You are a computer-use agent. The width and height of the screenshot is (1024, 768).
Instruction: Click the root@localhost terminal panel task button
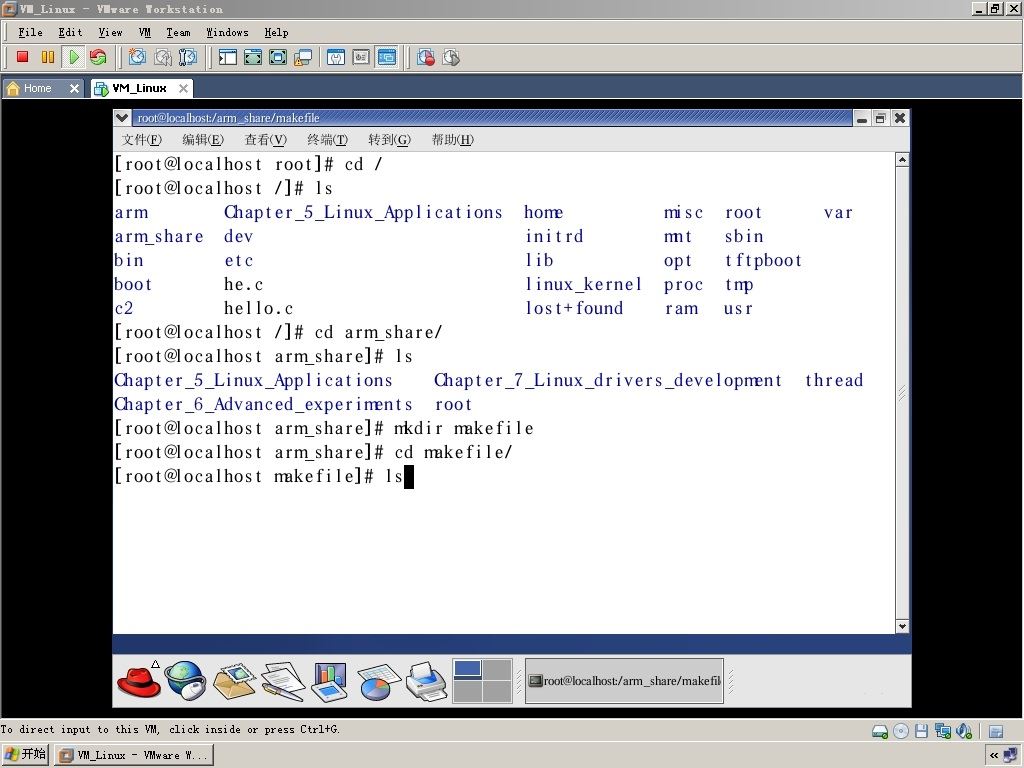pyautogui.click(x=624, y=681)
